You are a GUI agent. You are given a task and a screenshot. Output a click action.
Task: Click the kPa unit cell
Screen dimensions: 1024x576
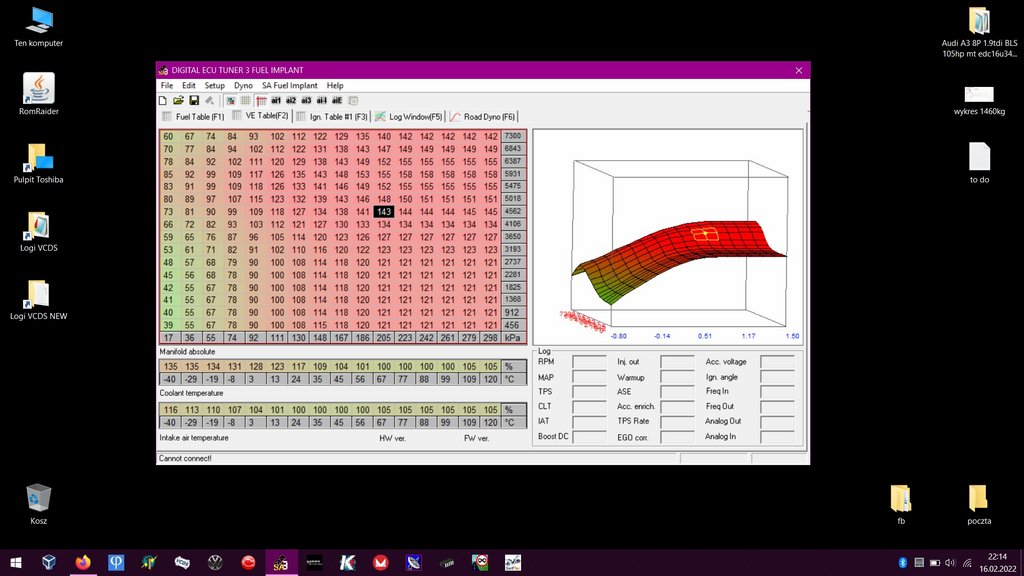pyautogui.click(x=513, y=338)
